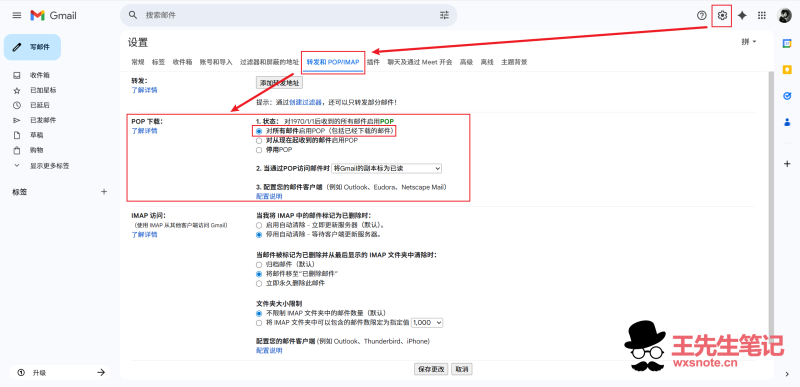Switch to 主题背景 tab
The image size is (800, 387).
(514, 62)
